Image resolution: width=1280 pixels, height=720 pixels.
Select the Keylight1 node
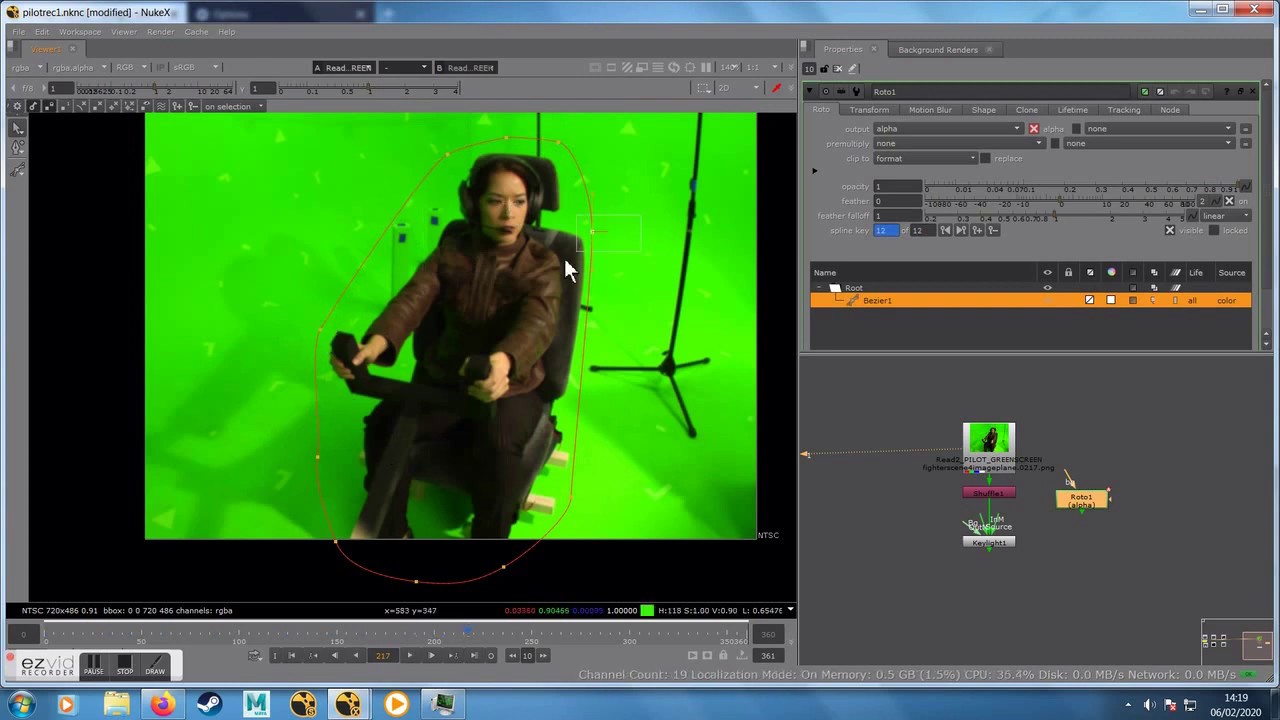click(x=989, y=543)
